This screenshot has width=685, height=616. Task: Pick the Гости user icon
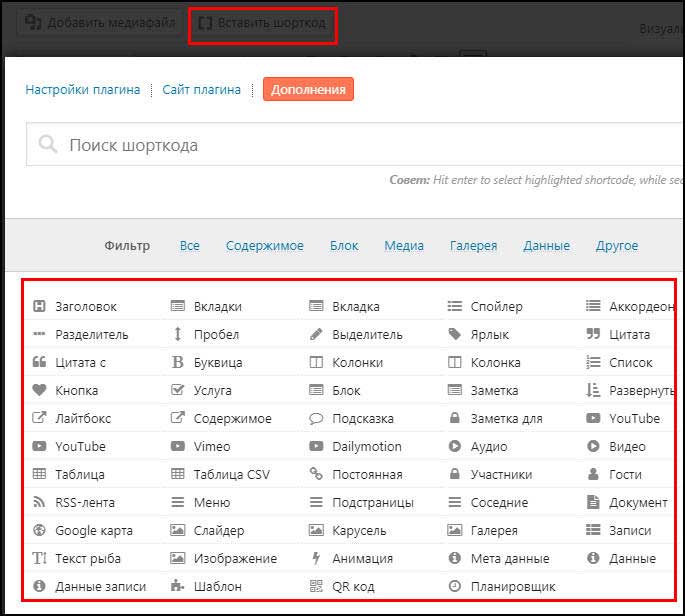(593, 474)
